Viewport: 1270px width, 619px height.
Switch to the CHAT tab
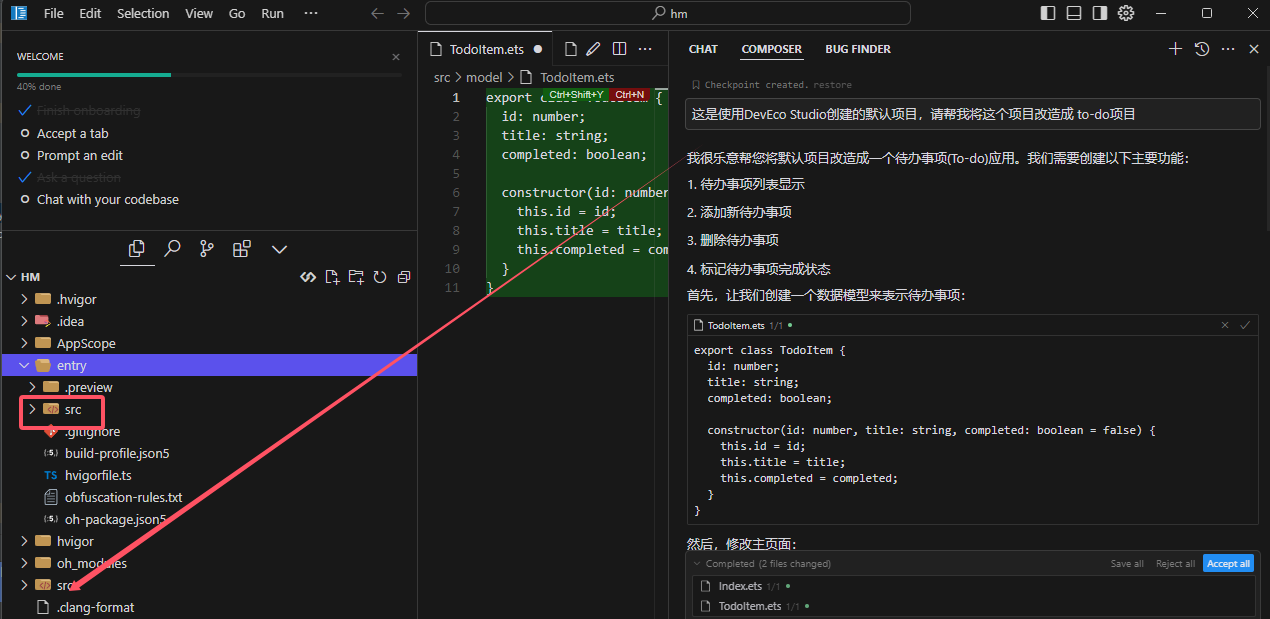[x=703, y=49]
